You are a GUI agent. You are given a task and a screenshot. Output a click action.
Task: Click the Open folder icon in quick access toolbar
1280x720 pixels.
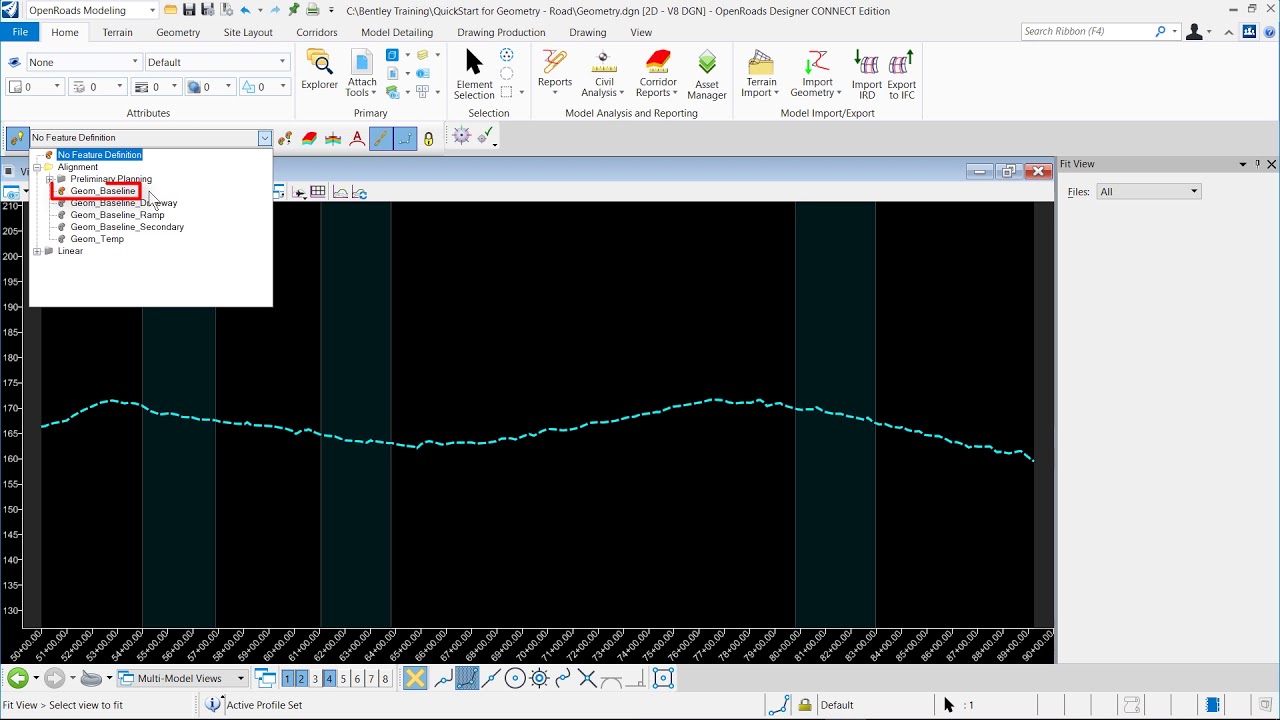click(170, 10)
